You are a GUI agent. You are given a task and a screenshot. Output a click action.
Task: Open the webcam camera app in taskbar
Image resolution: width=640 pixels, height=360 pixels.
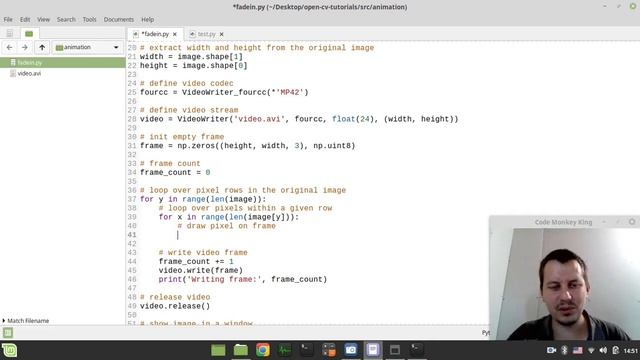click(x=351, y=350)
